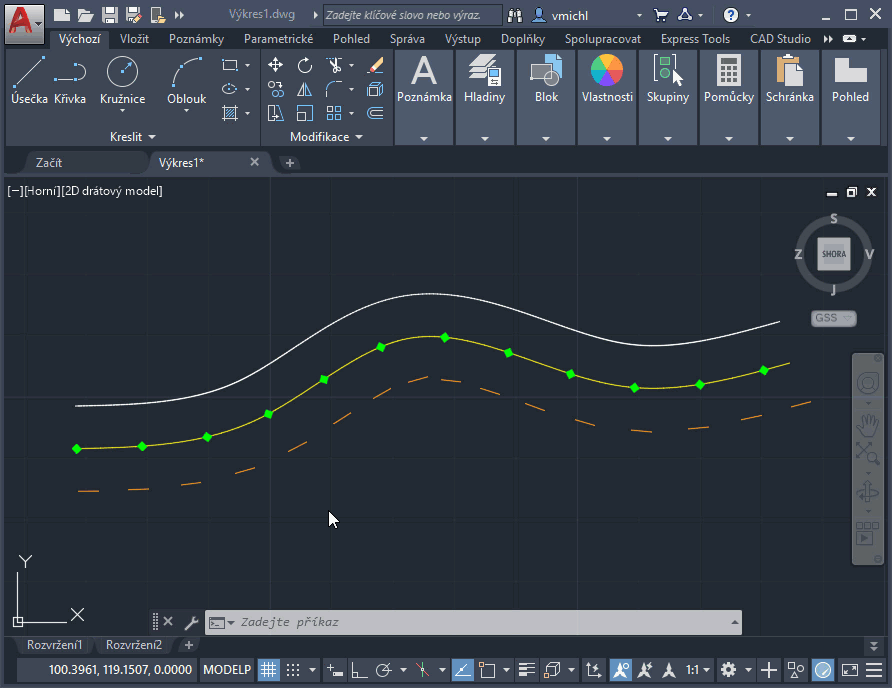The image size is (892, 688).
Task: Click the Rotate tool icon
Action: pos(305,65)
